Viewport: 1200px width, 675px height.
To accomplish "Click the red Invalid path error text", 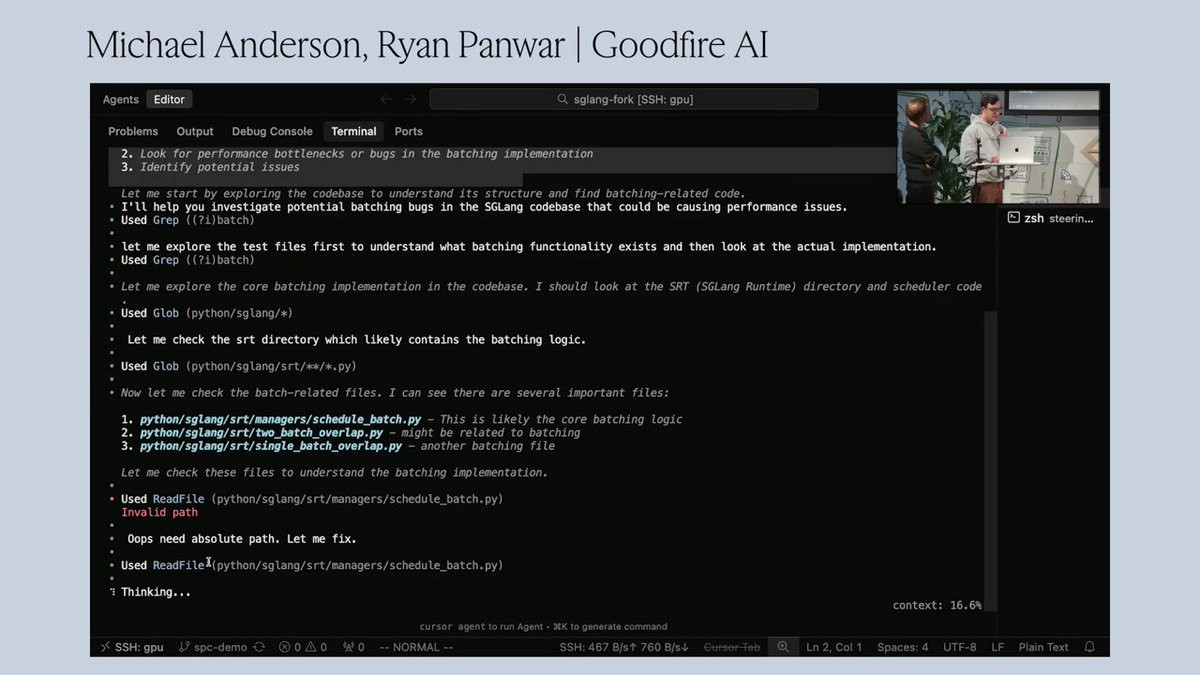I will tap(159, 512).
